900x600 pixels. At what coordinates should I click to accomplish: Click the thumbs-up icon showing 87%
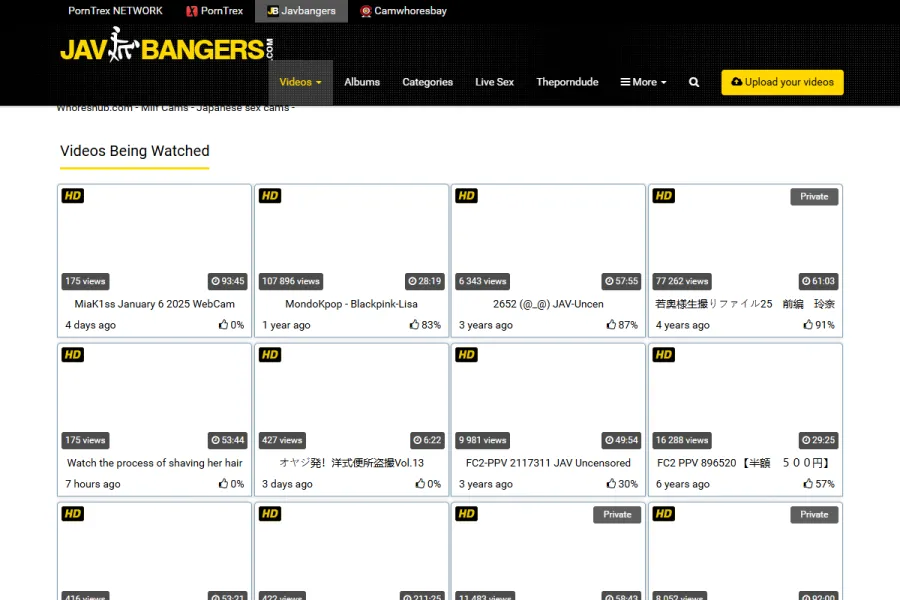tap(612, 325)
